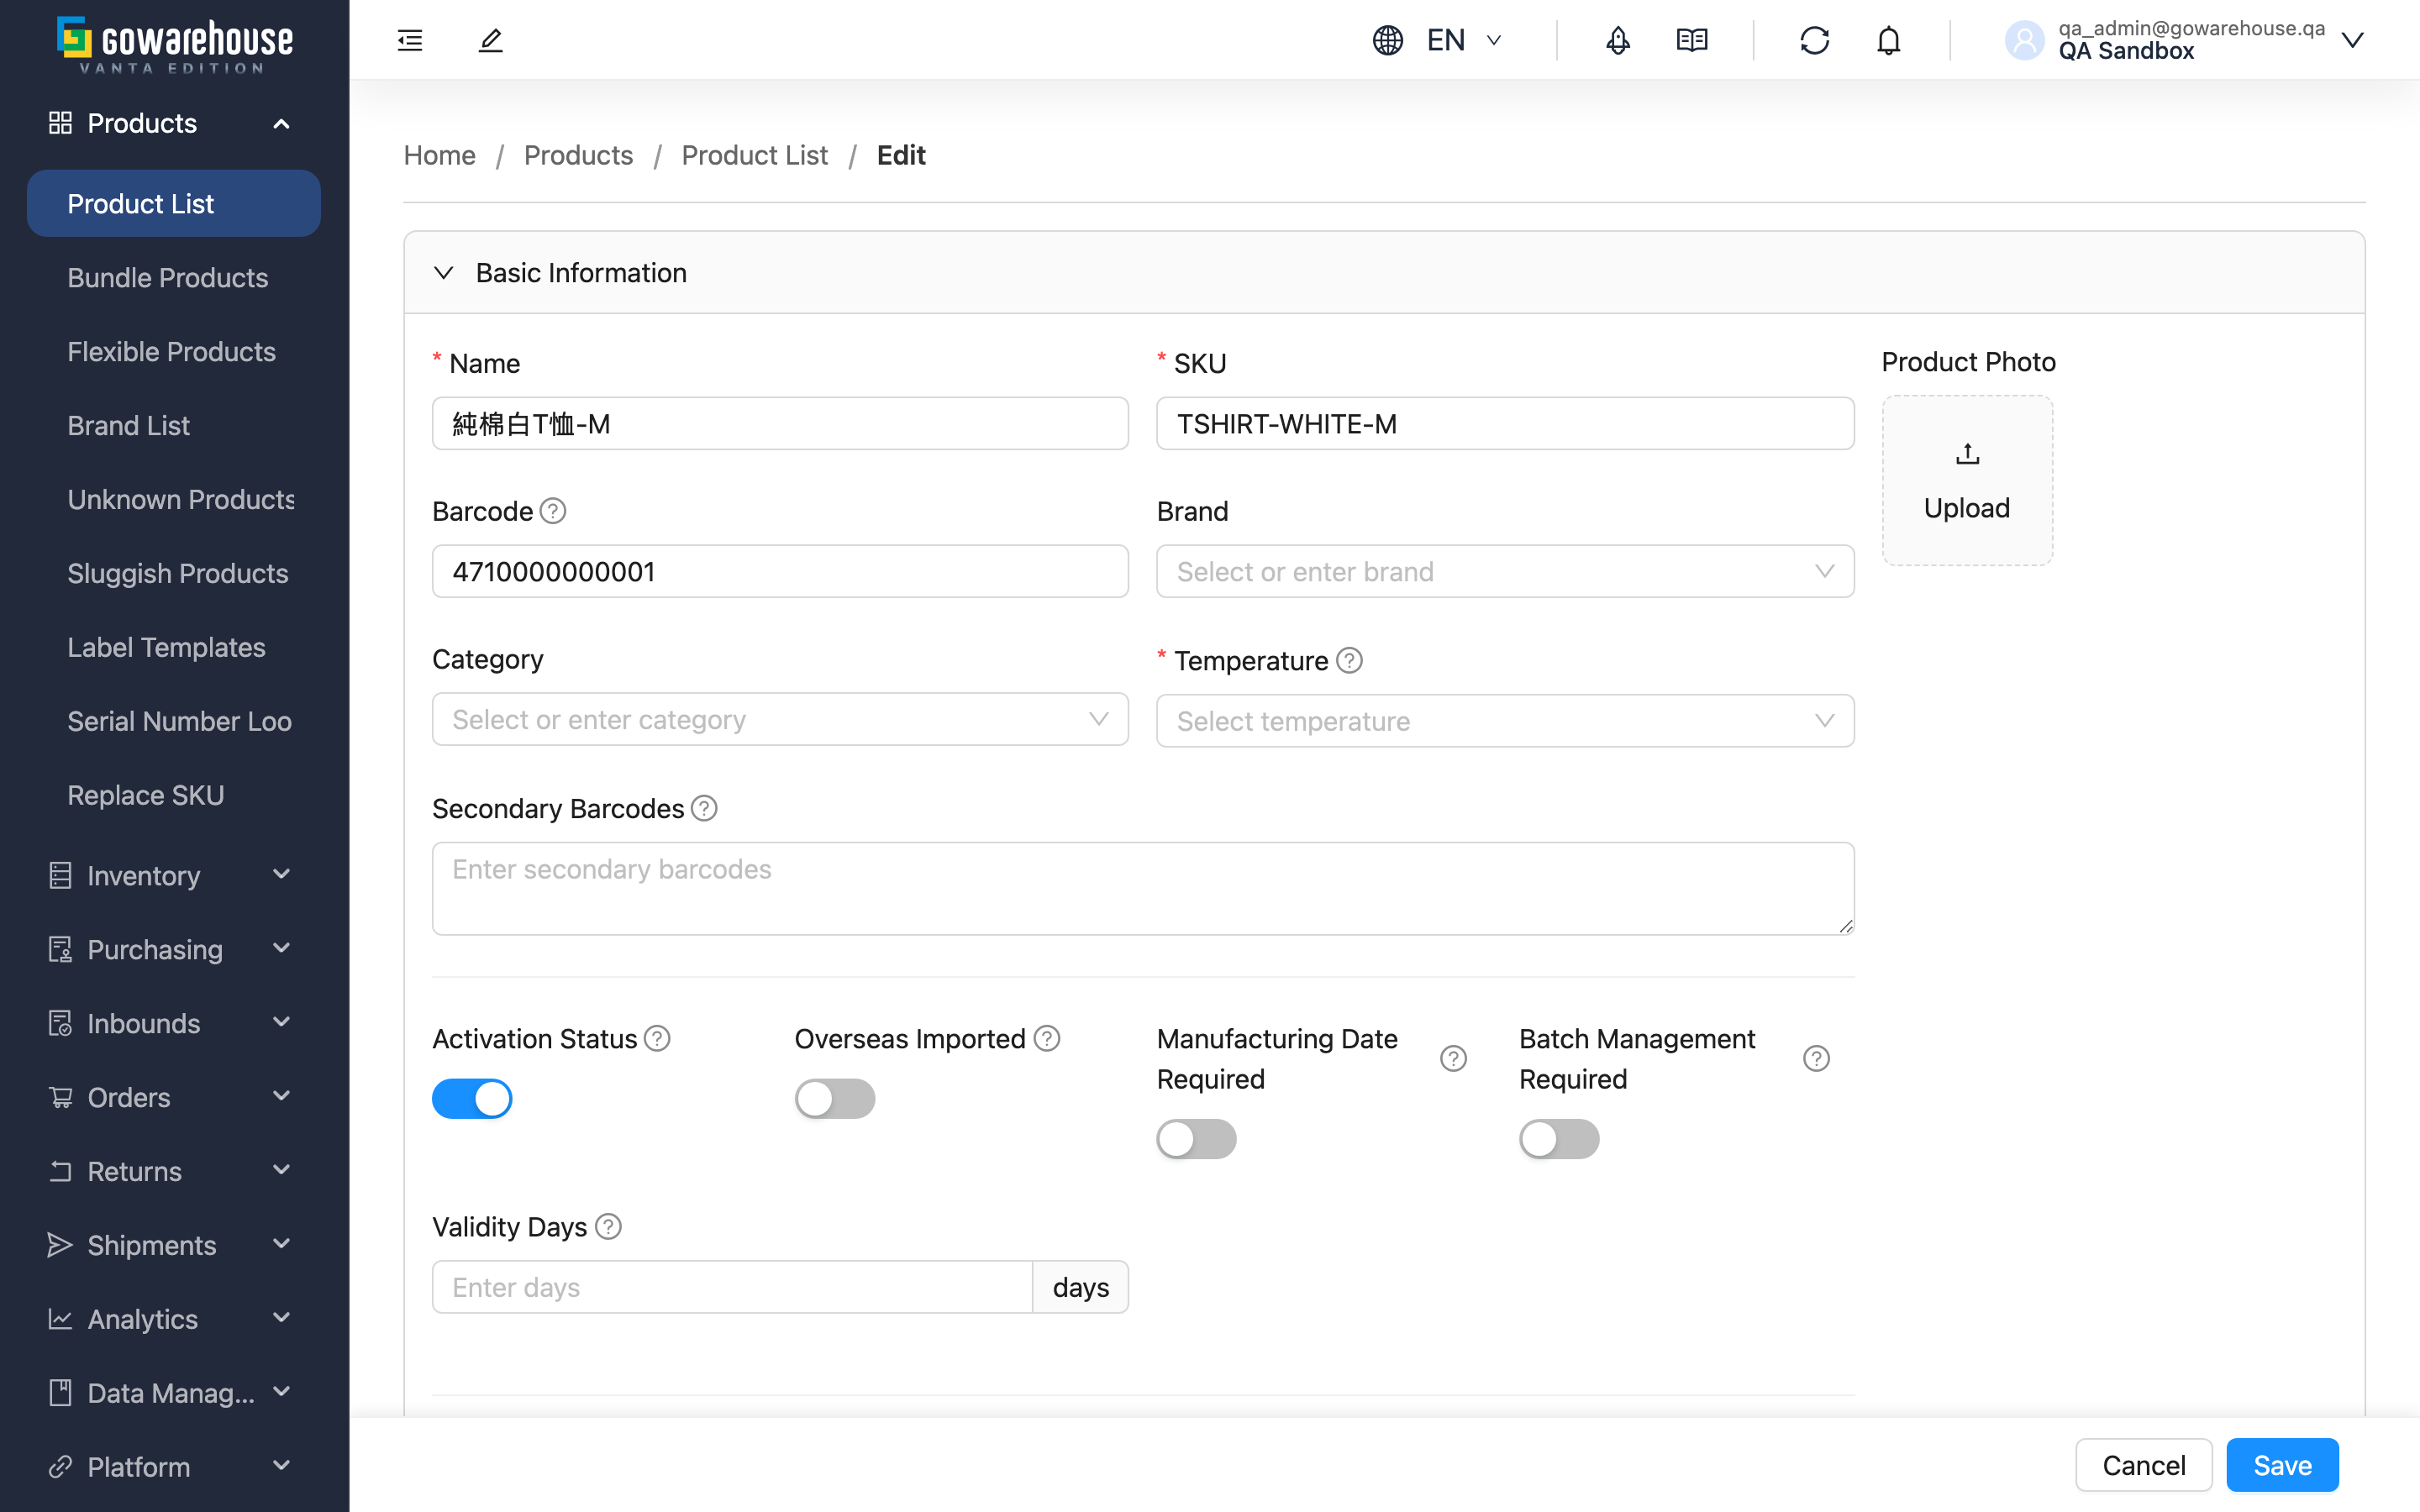Click the Temperature help question icon

click(x=1349, y=660)
